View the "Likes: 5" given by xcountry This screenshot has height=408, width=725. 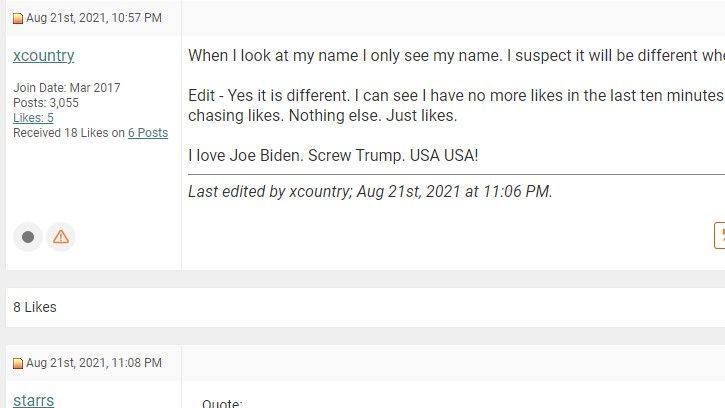[x=33, y=118]
